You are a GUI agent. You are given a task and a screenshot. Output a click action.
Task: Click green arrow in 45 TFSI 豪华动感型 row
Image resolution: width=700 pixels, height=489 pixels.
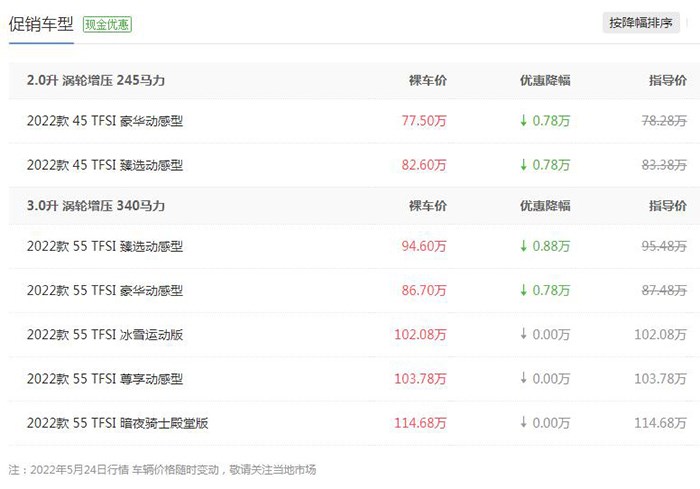523,120
